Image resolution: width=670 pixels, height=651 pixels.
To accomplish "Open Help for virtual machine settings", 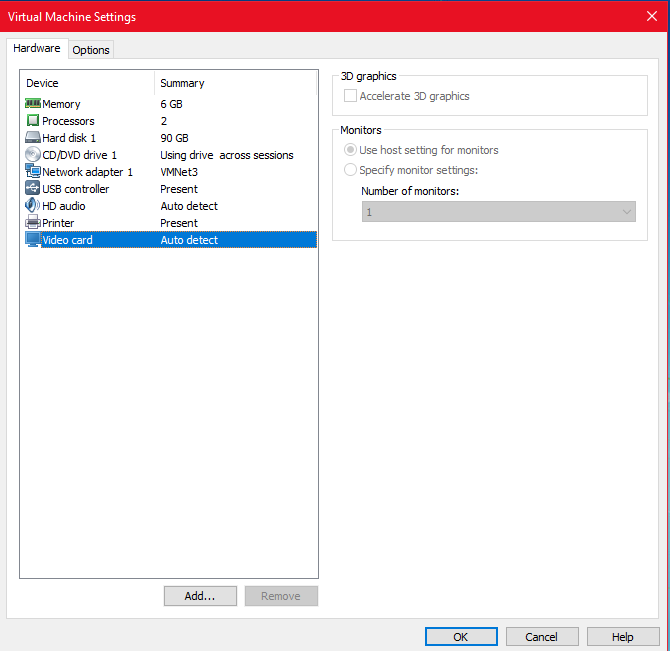I will pos(622,637).
